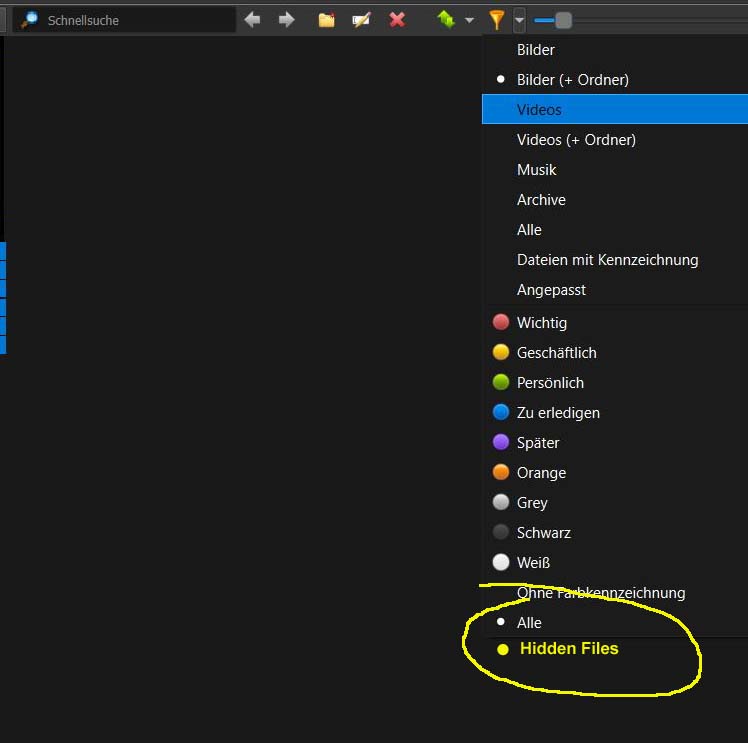Click the red X delete icon
Screen dimensions: 748x743
pos(397,19)
